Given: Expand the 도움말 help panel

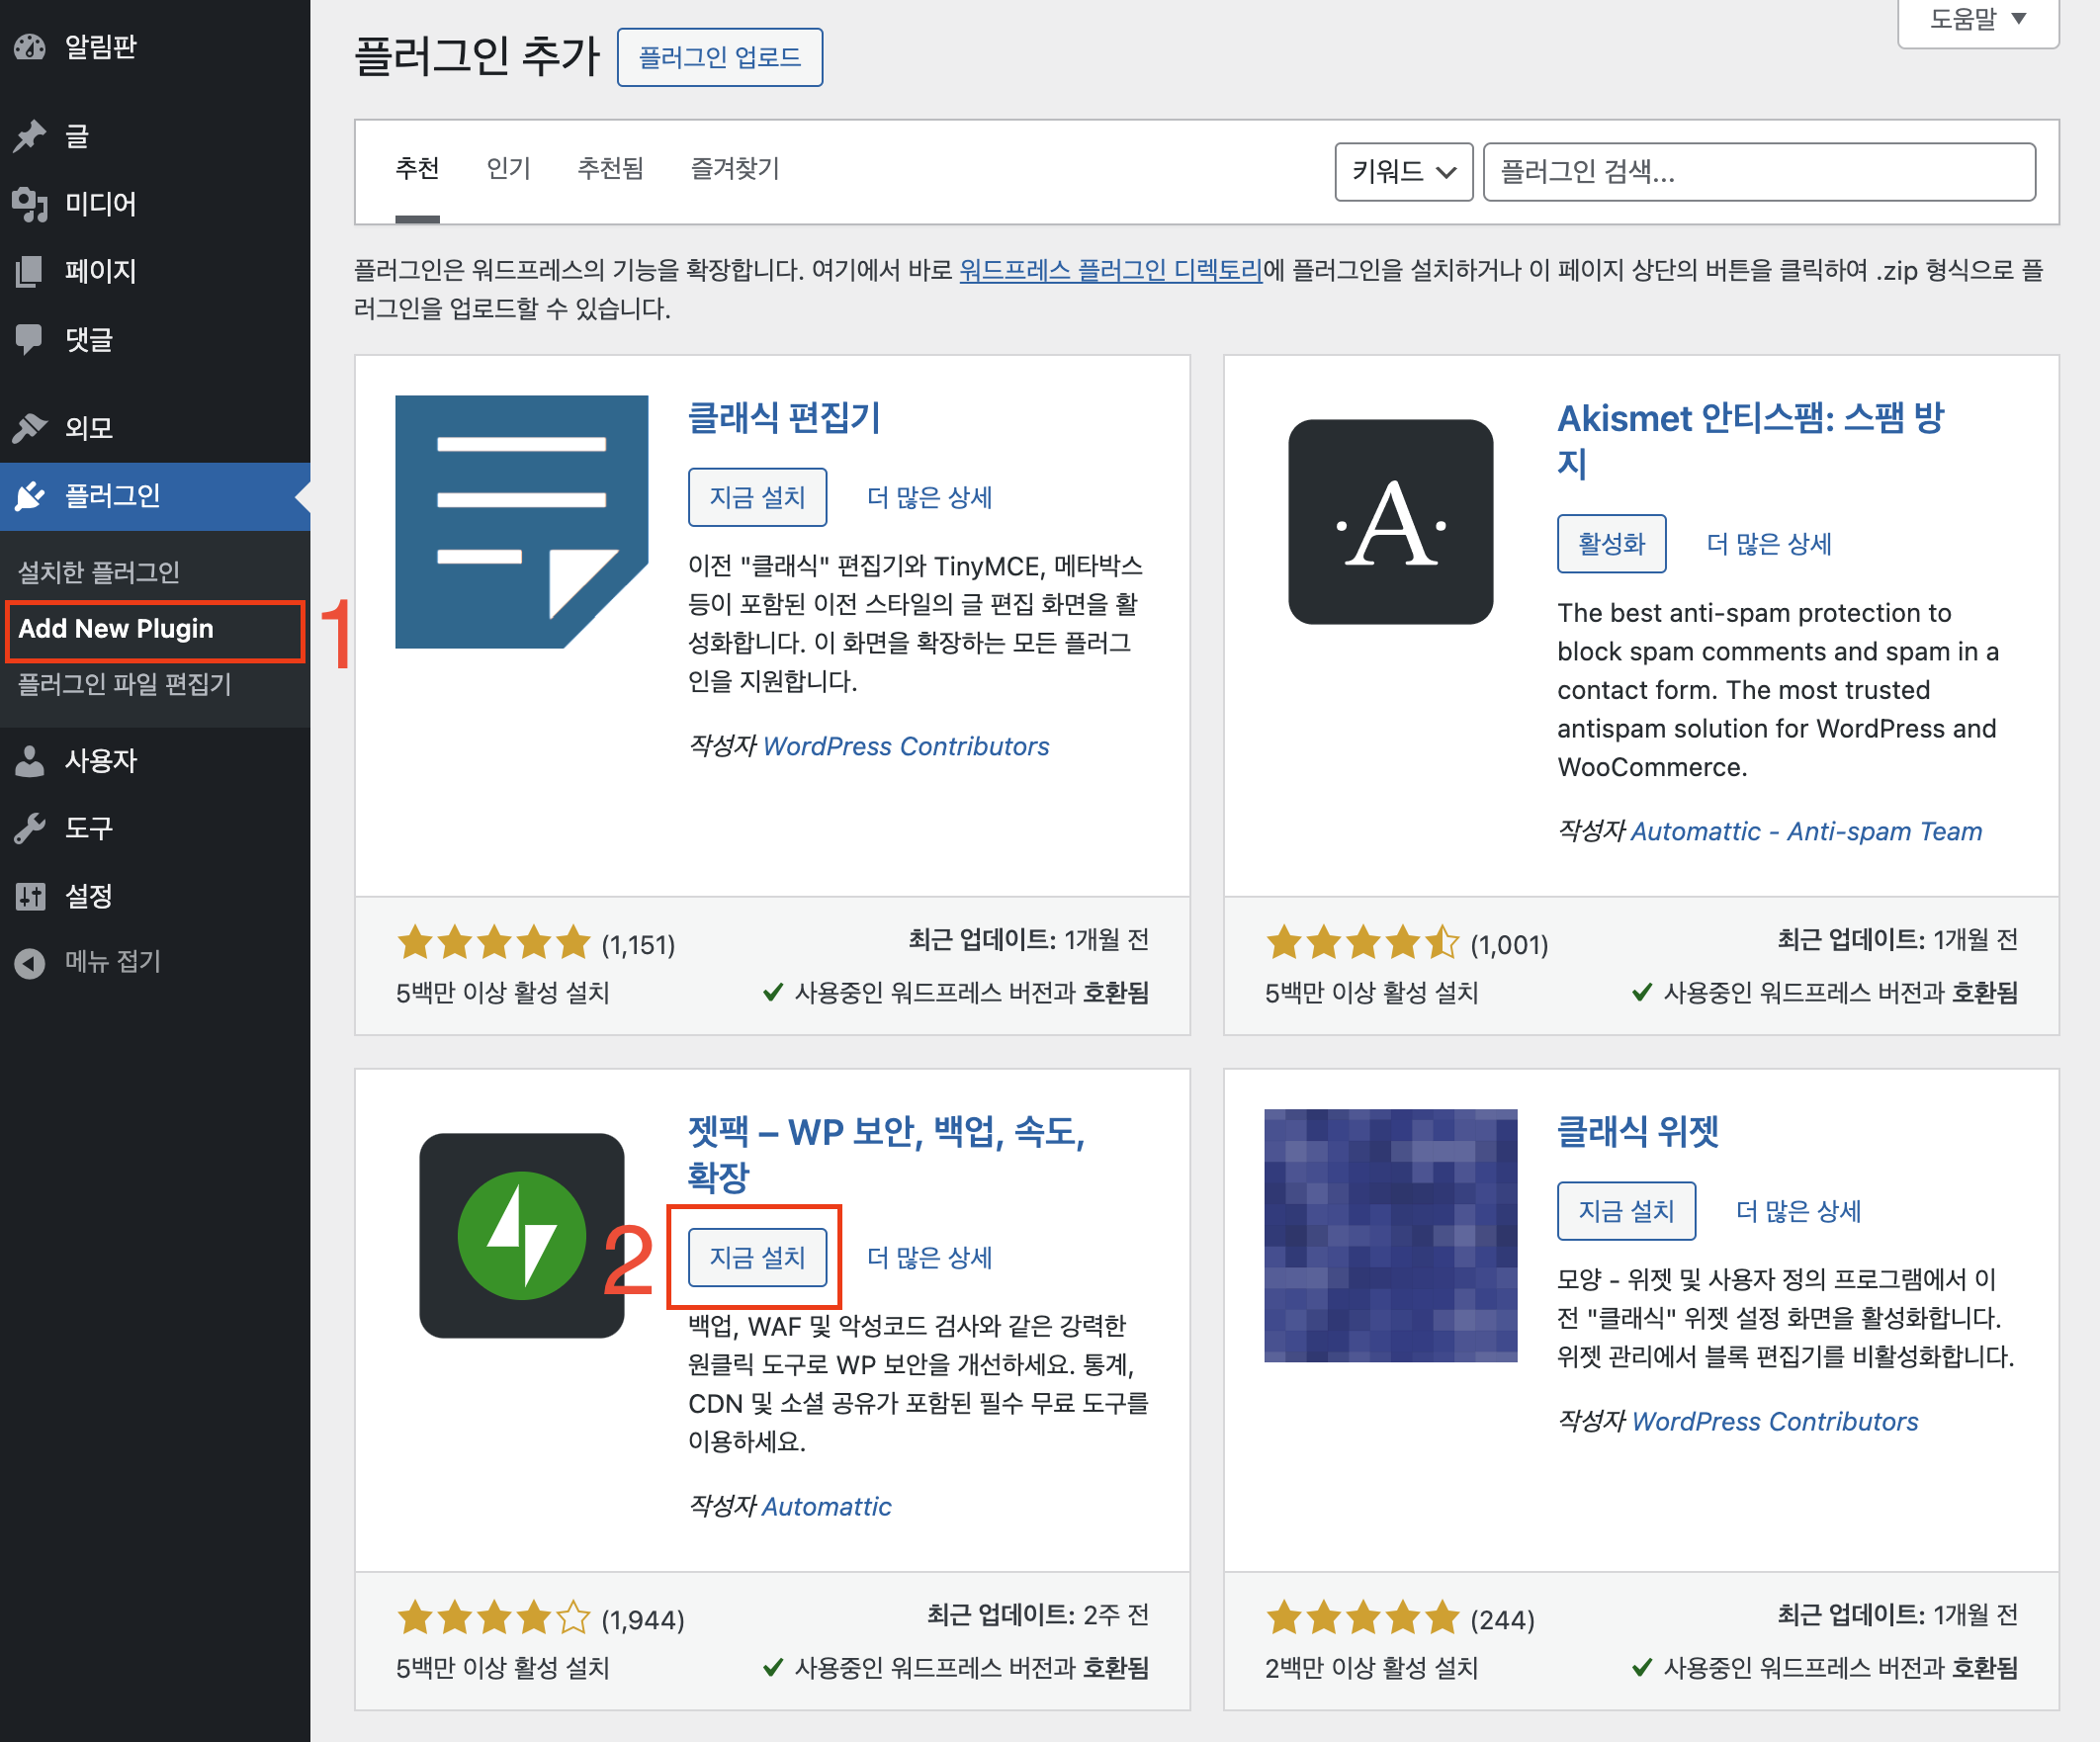Looking at the screenshot, I should pyautogui.click(x=1975, y=20).
